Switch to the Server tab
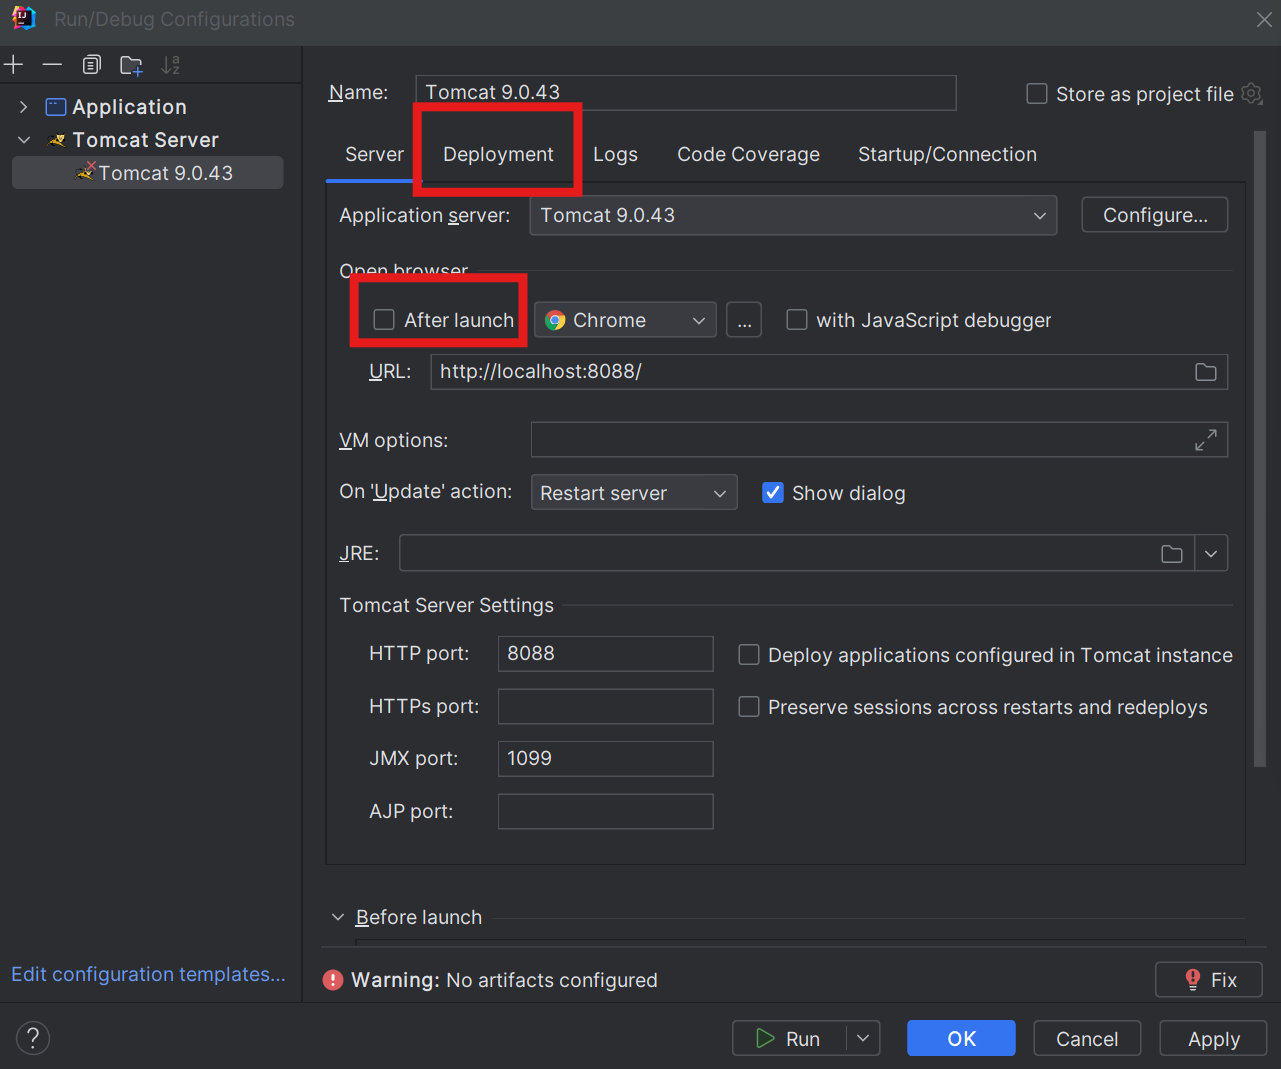Screen dimensions: 1281x1069 click(x=374, y=154)
